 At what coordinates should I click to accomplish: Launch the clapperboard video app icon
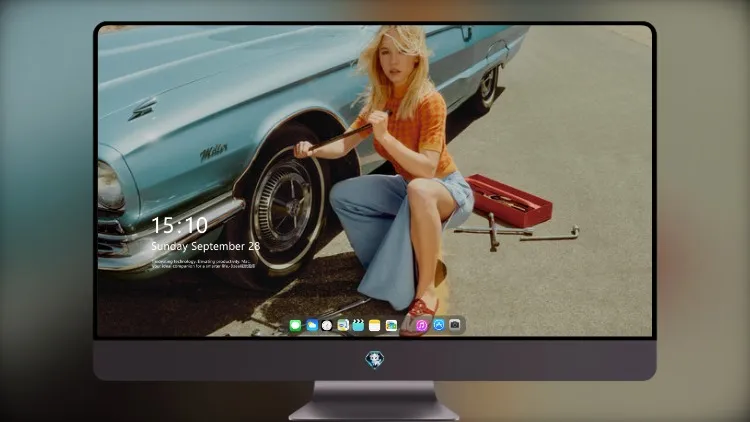tap(358, 325)
